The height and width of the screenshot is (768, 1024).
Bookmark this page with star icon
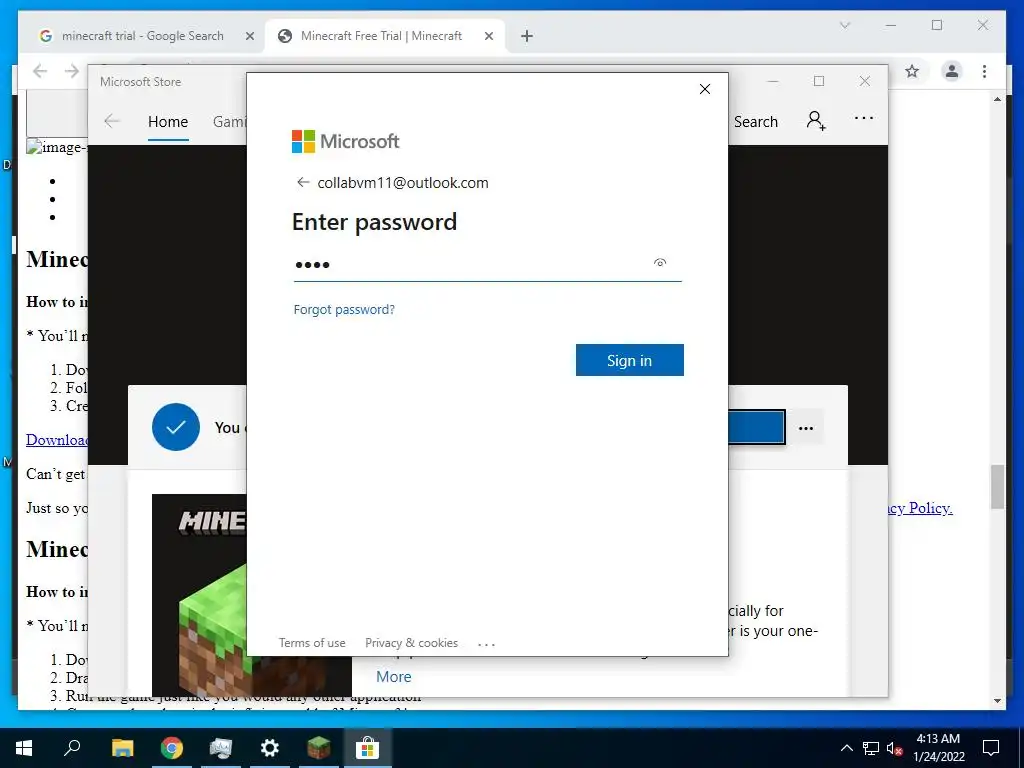912,71
